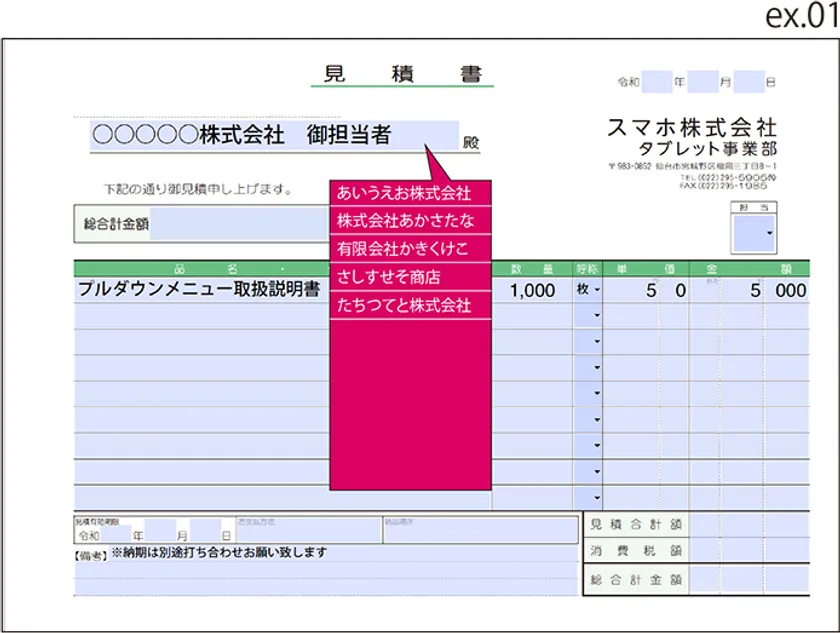Viewport: 840px width, 633px height.
Task: Click the お支払方法 field
Action: [310, 530]
